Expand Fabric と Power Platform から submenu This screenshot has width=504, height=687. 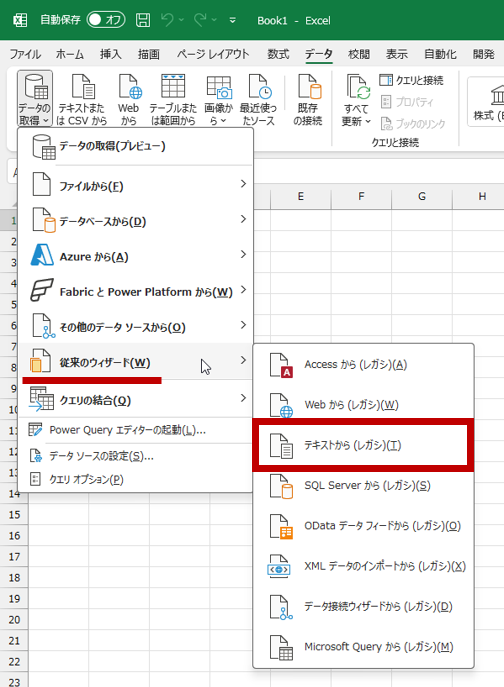pyautogui.click(x=135, y=290)
